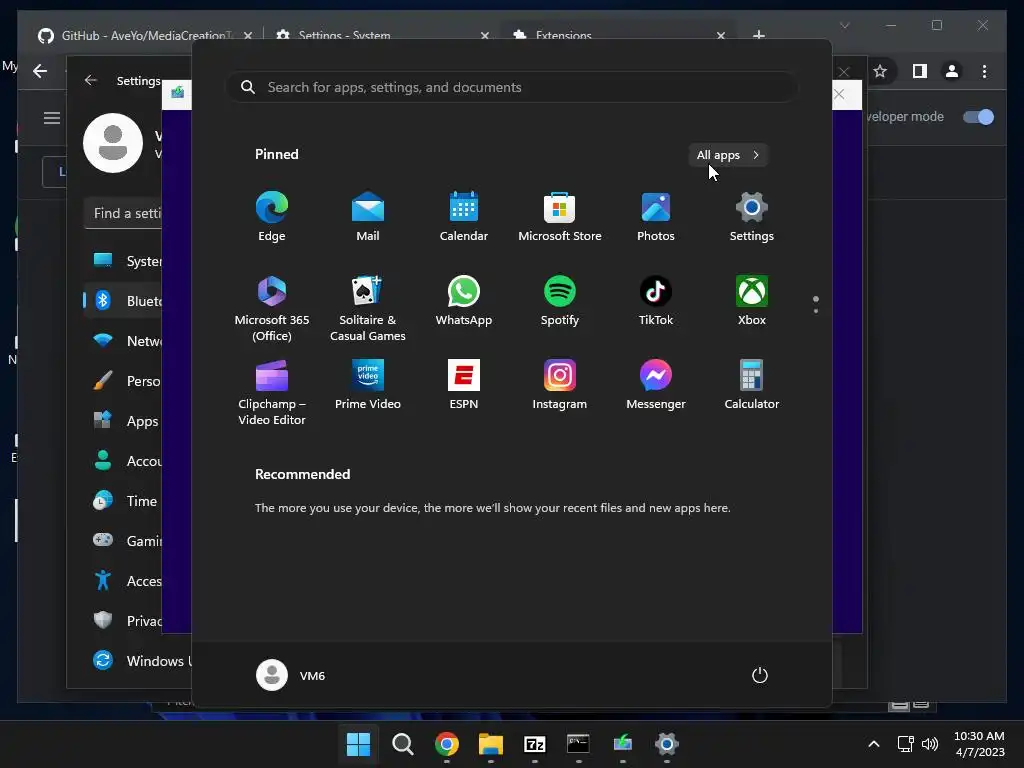
Task: Open Chrome three-dot menu
Action: pyautogui.click(x=984, y=71)
